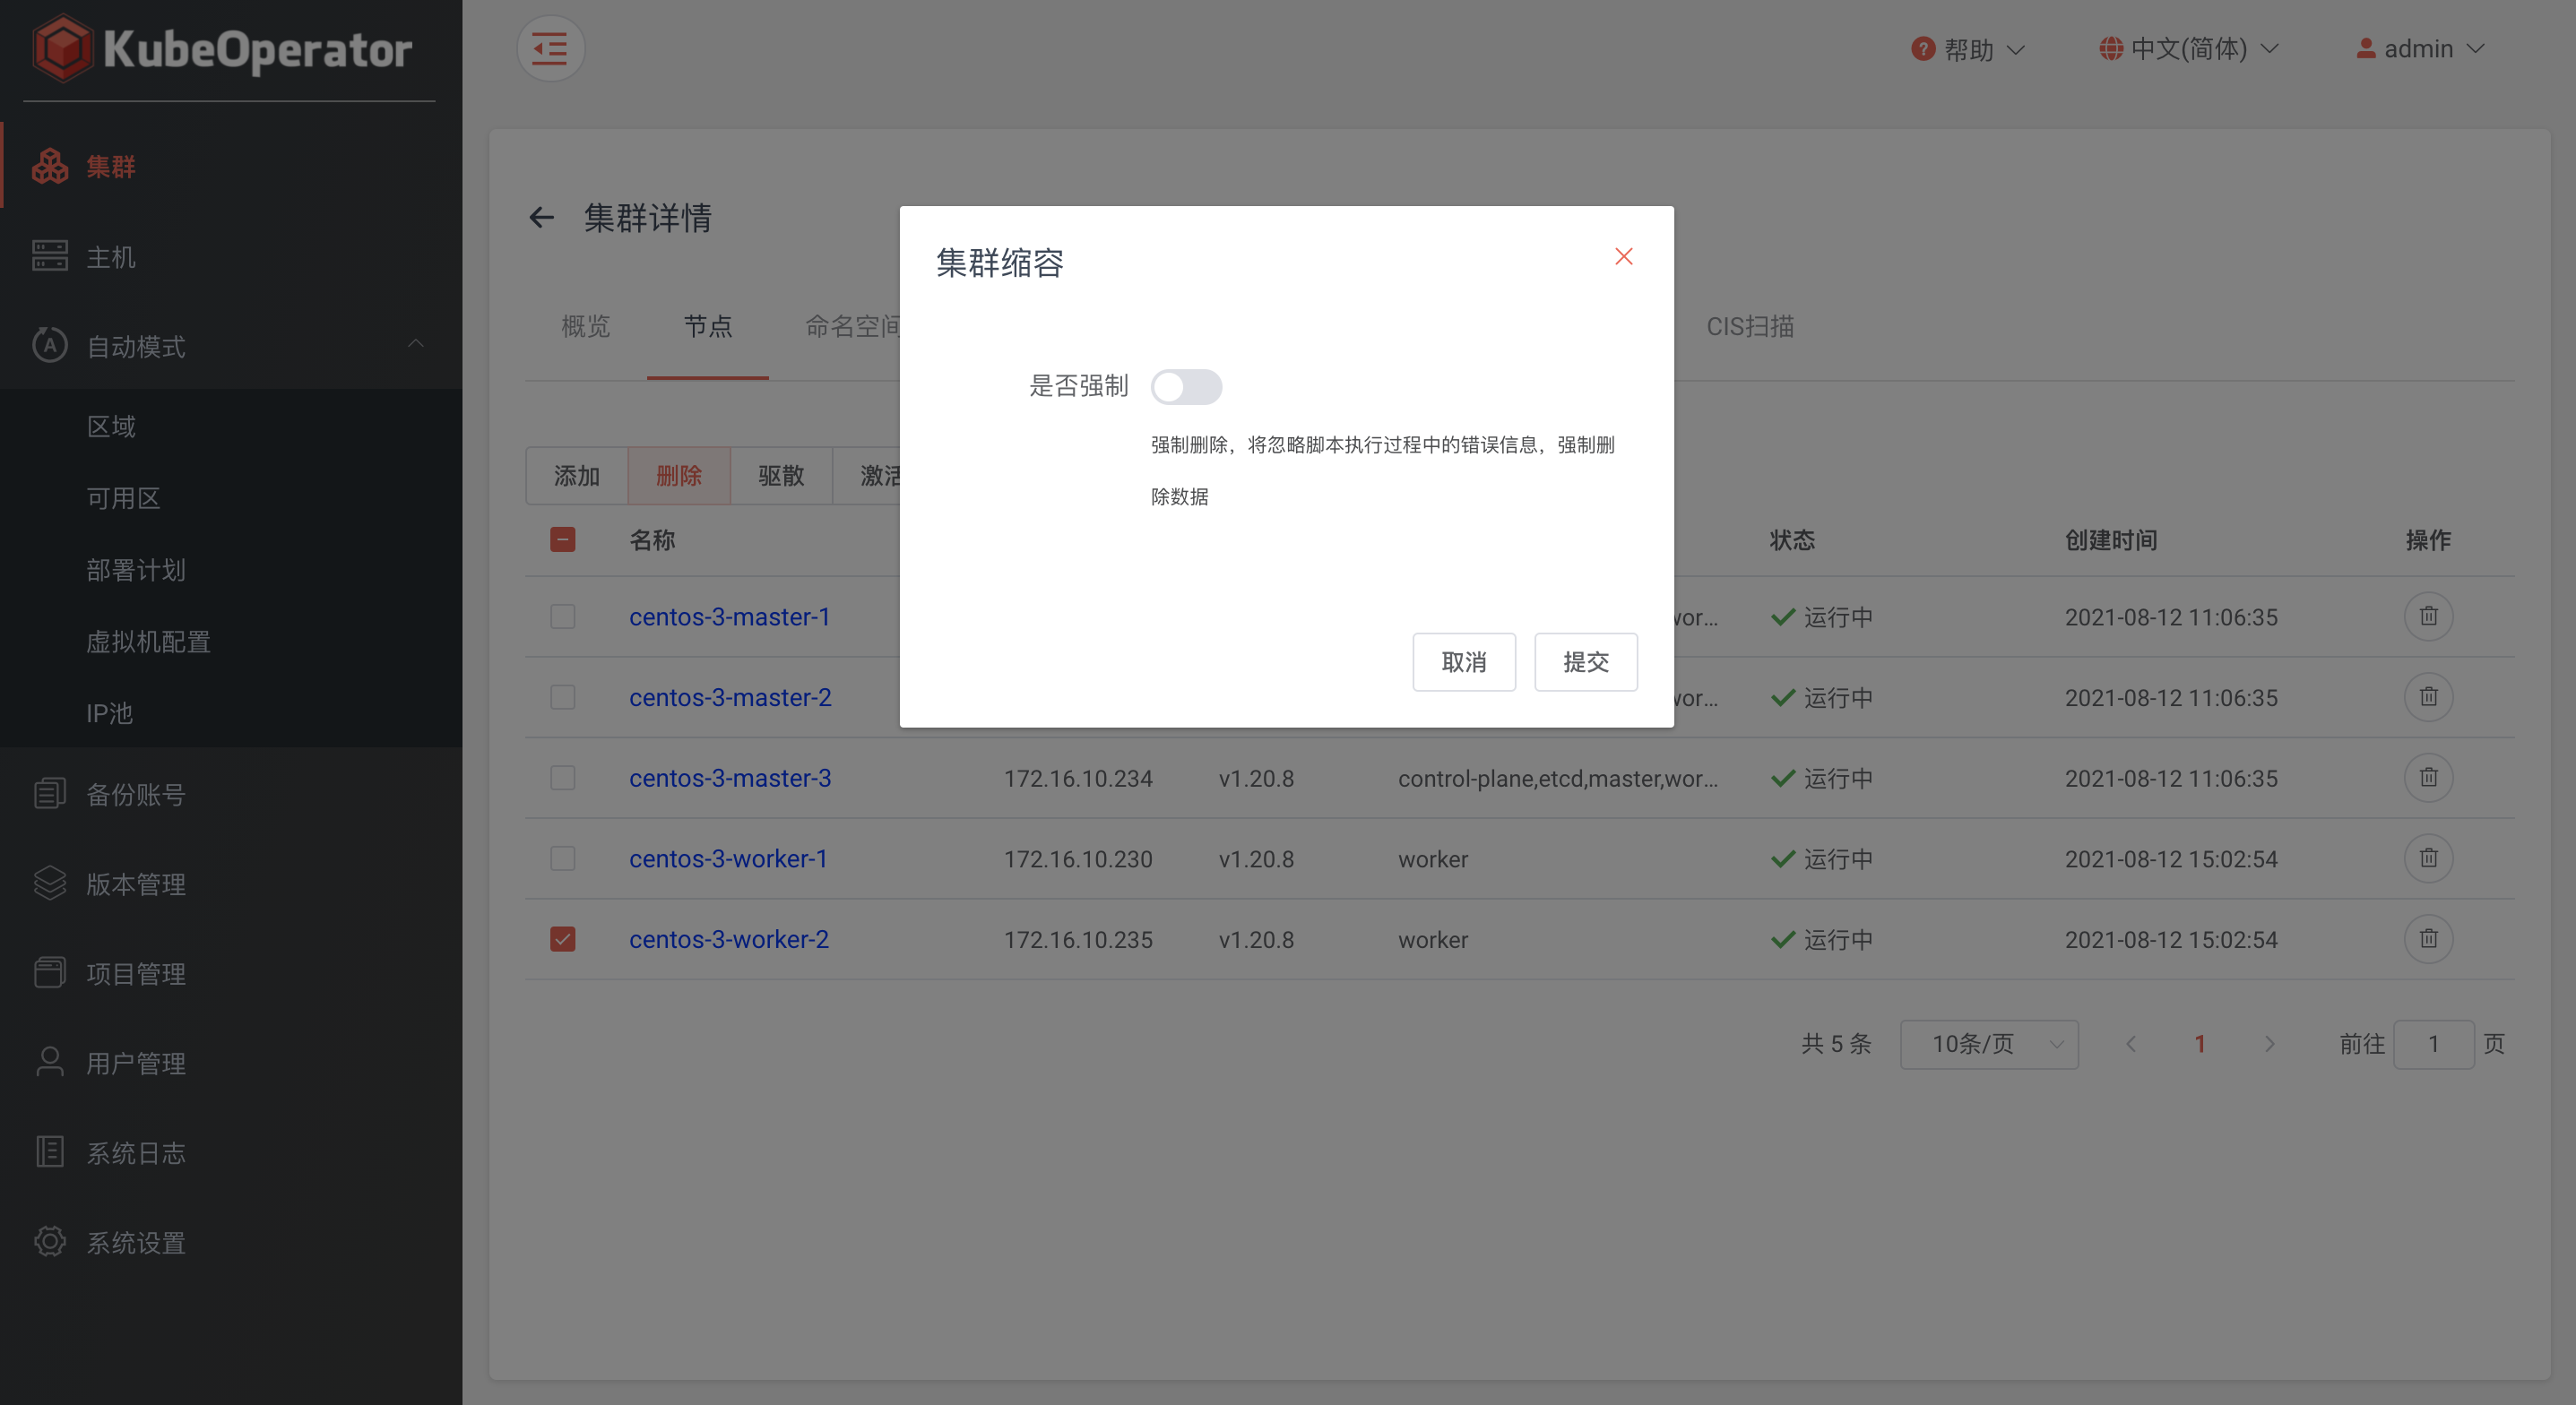2576x1405 pixels.
Task: Click the trash icon for centos-3-worker-2
Action: [2427, 938]
